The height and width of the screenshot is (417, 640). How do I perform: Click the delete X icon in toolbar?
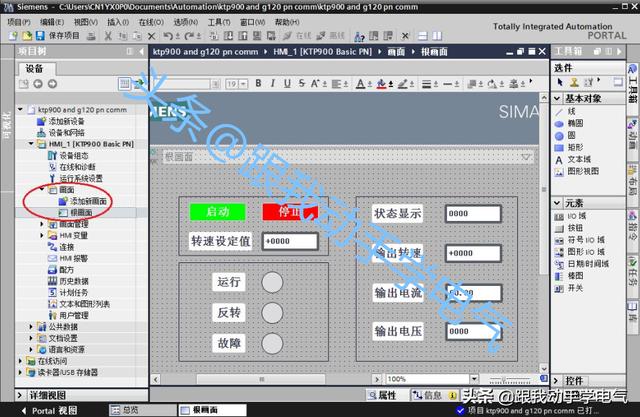click(151, 36)
